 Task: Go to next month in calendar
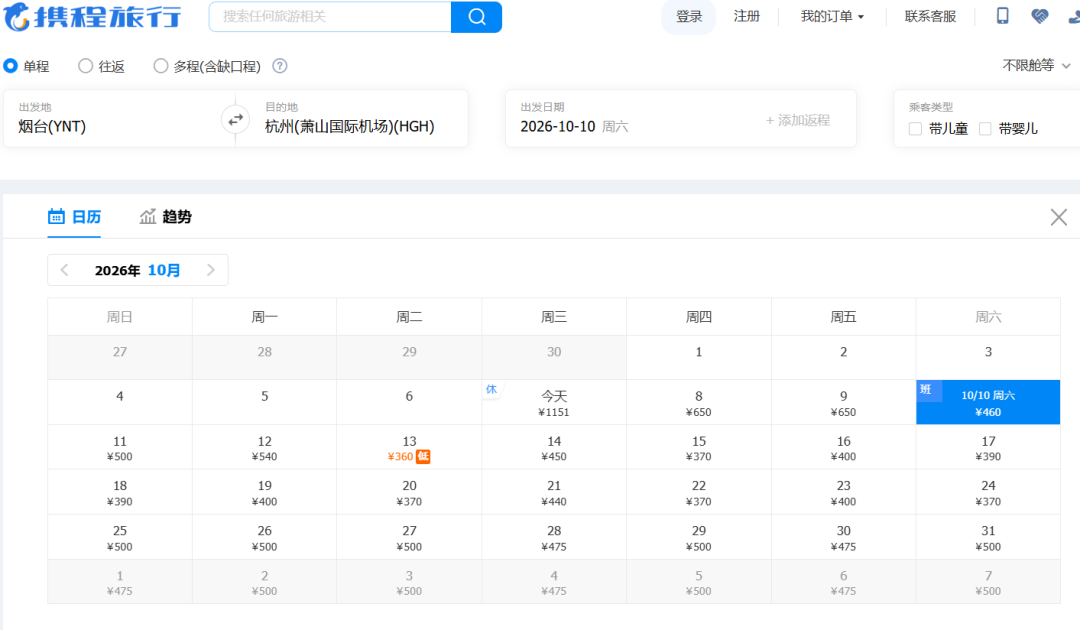(211, 270)
